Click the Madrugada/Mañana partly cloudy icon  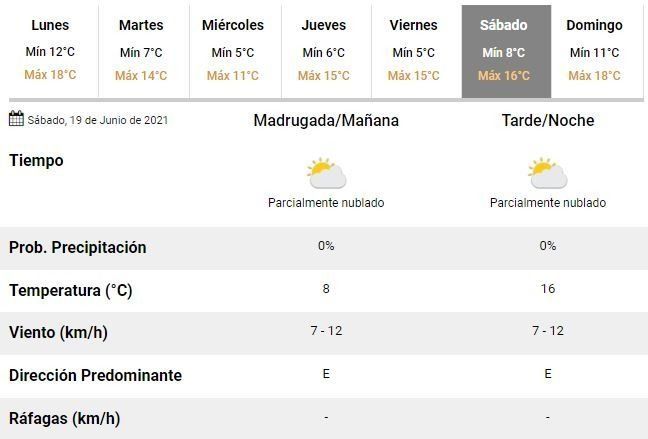pos(326,173)
